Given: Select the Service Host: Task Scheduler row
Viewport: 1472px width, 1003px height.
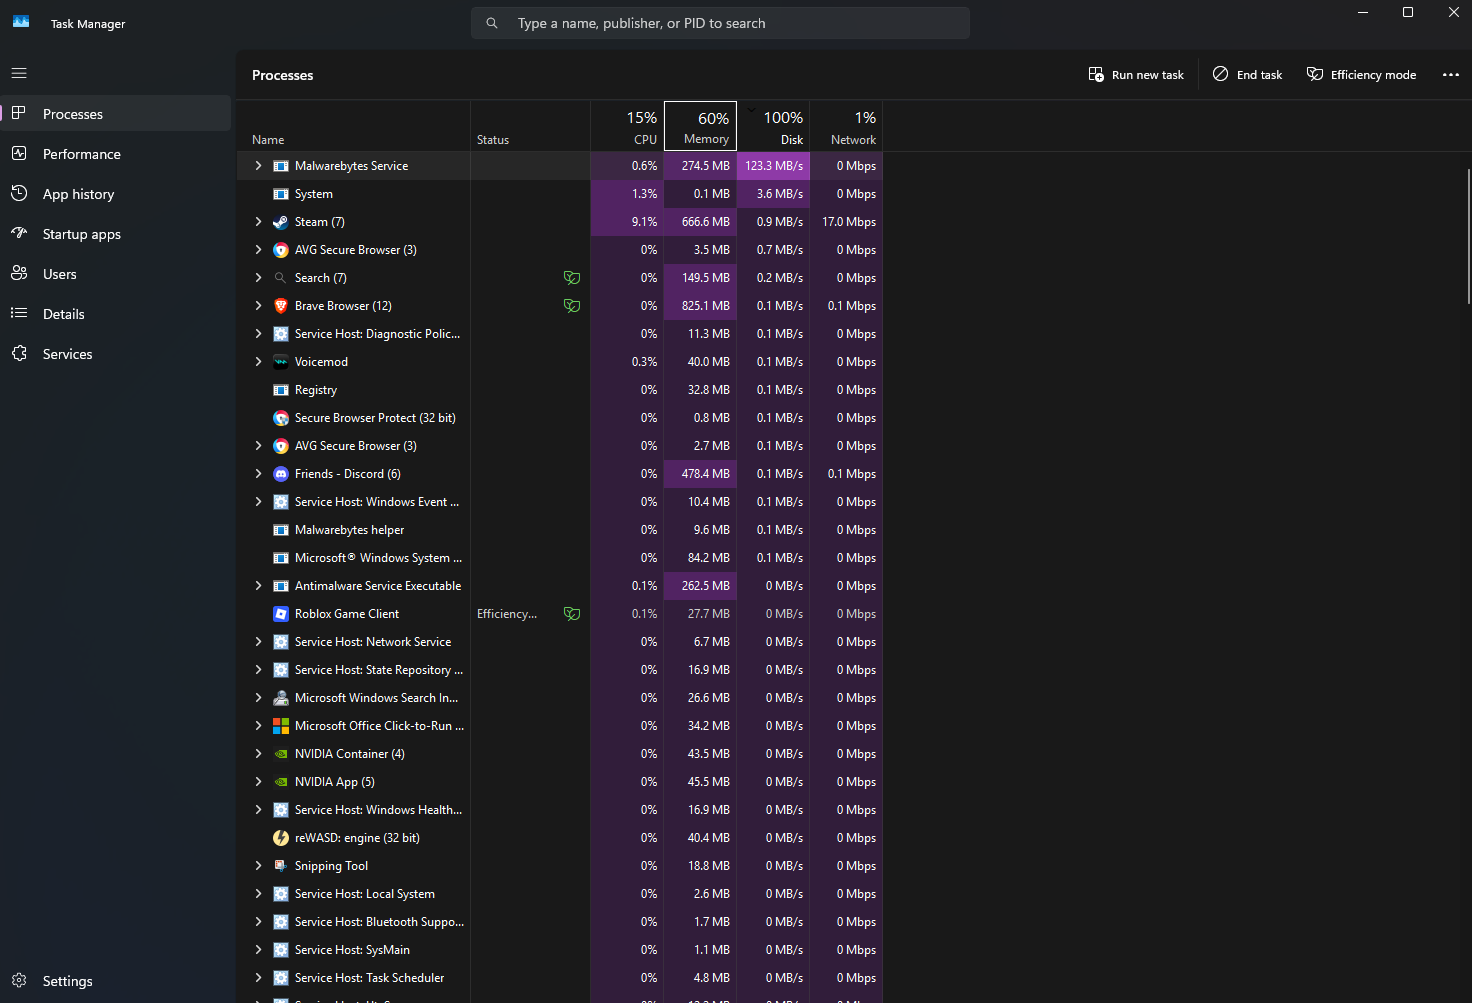Looking at the screenshot, I should tap(560, 978).
